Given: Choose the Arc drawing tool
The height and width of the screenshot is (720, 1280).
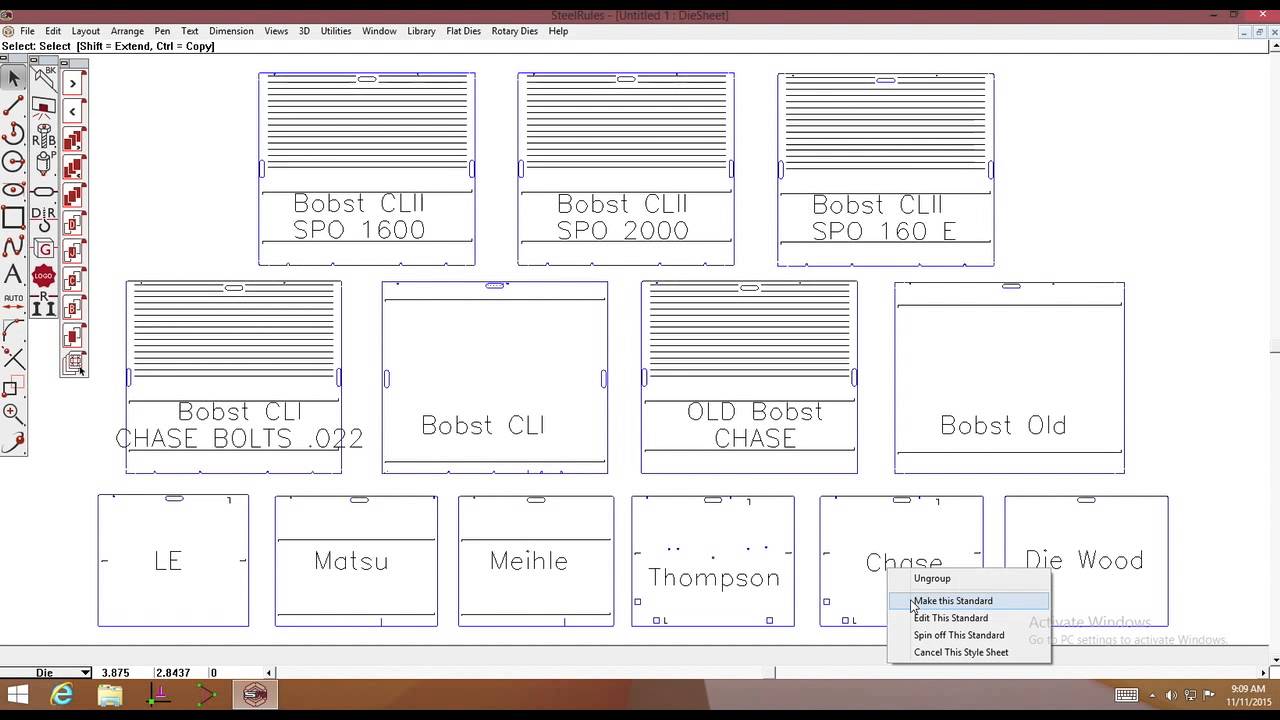Looking at the screenshot, I should (14, 133).
